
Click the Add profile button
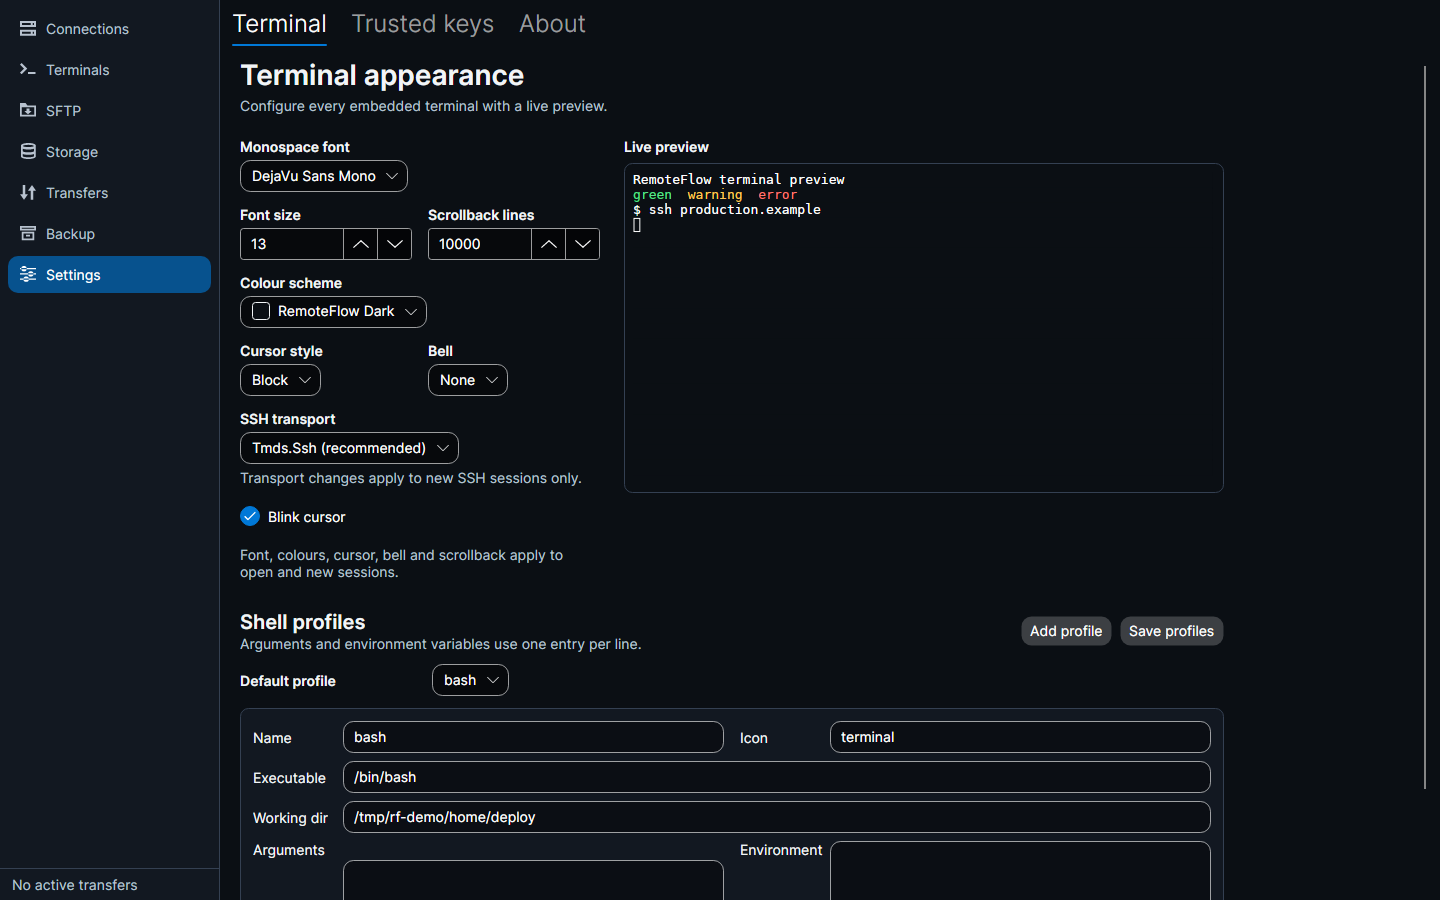pyautogui.click(x=1066, y=631)
